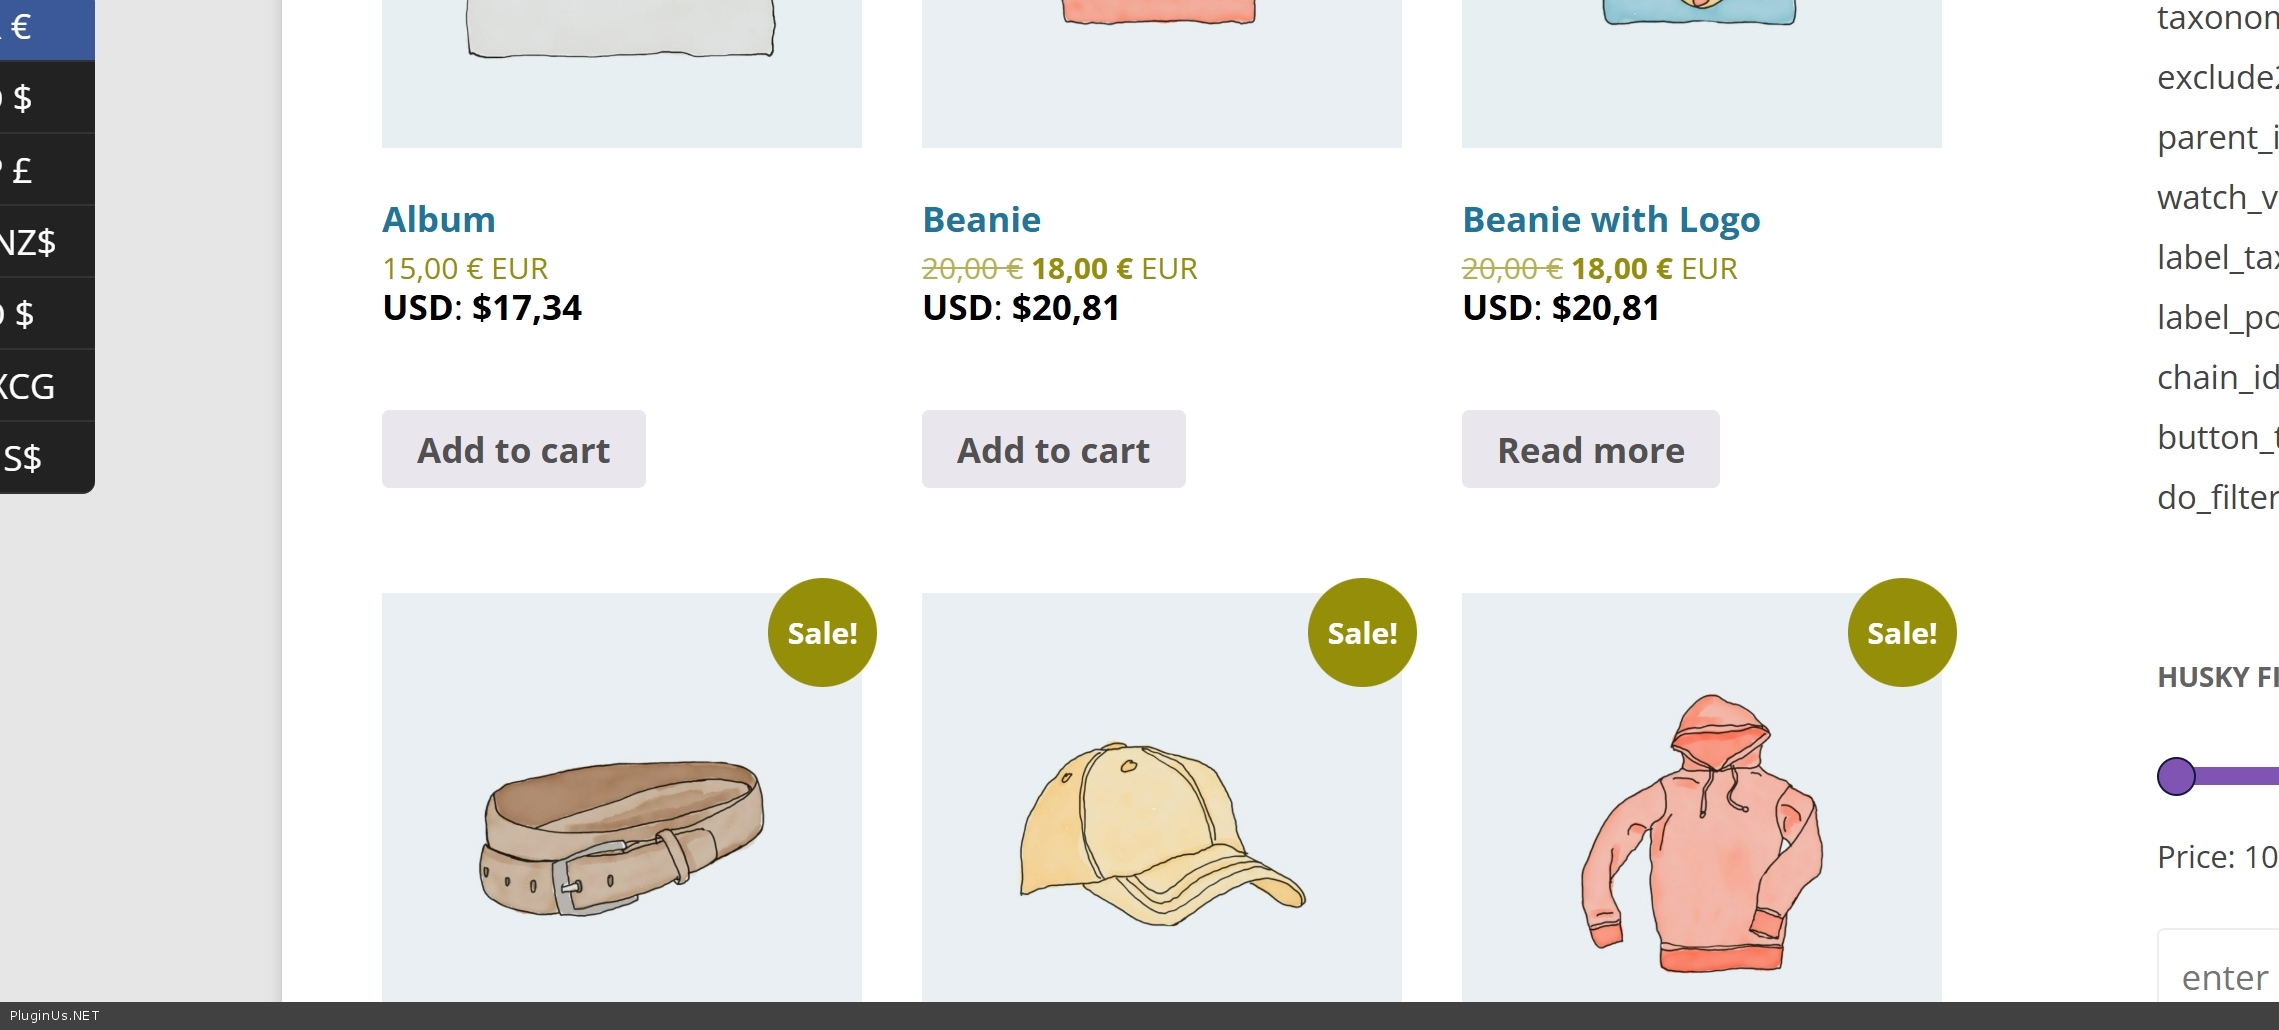The image size is (2279, 1030).
Task: Add the Album to cart
Action: click(x=513, y=450)
